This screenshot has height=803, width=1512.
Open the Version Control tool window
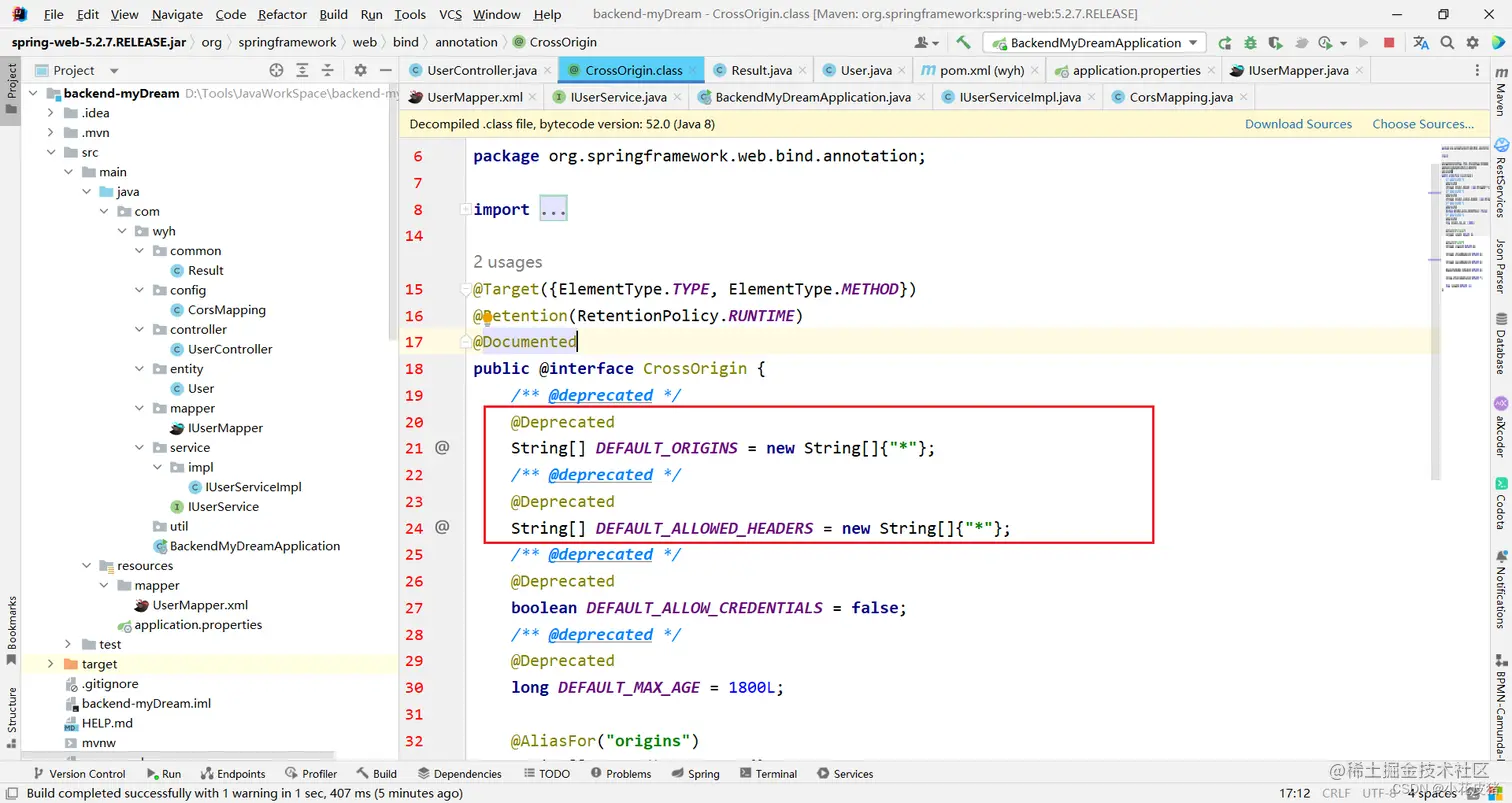pos(79,774)
